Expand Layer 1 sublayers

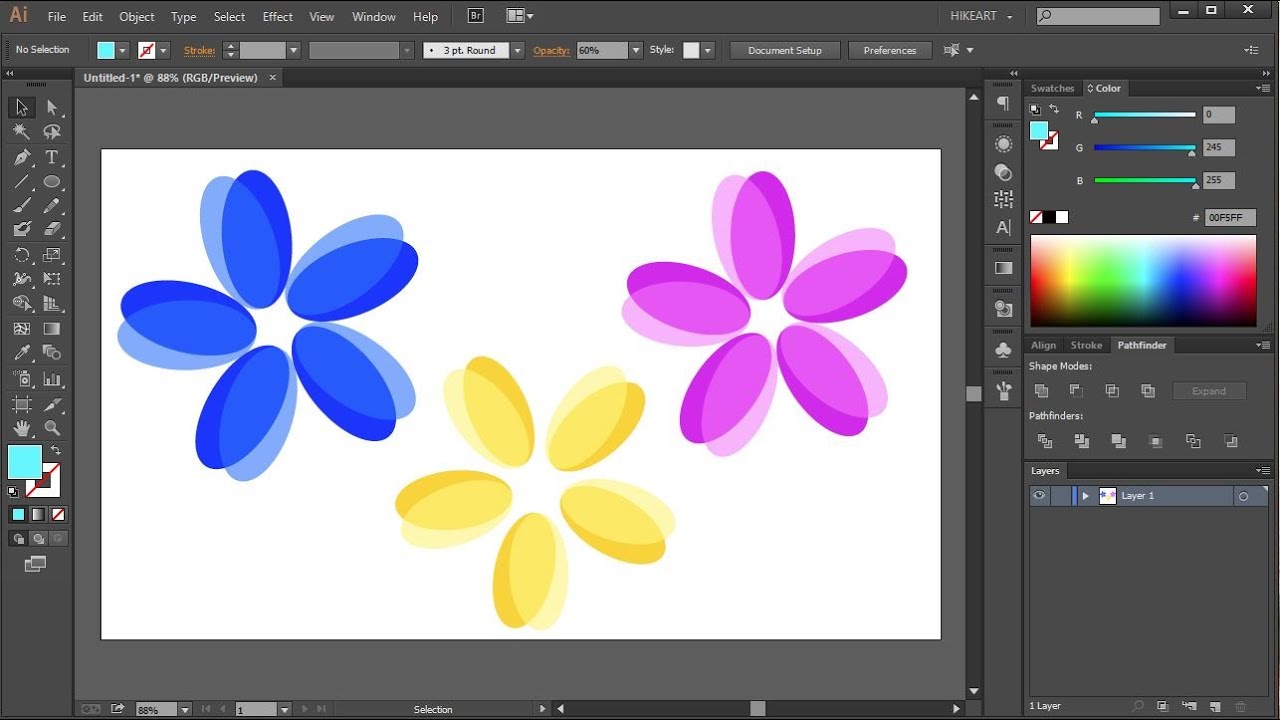(x=1085, y=496)
